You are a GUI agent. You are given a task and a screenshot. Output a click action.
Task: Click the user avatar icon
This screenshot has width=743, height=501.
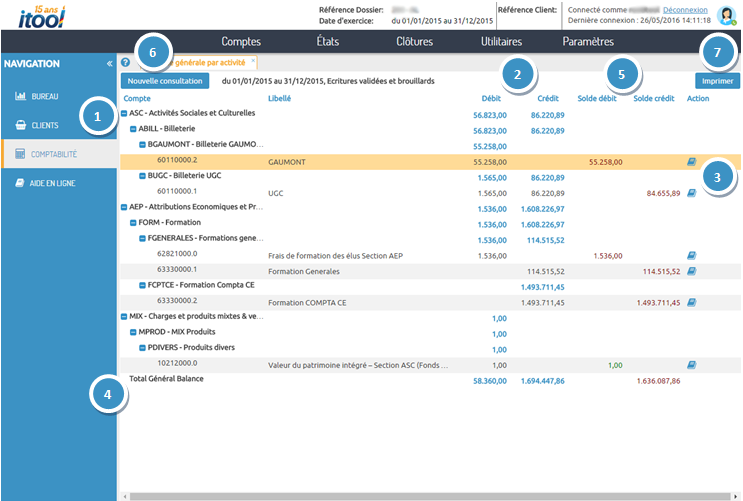coord(727,15)
